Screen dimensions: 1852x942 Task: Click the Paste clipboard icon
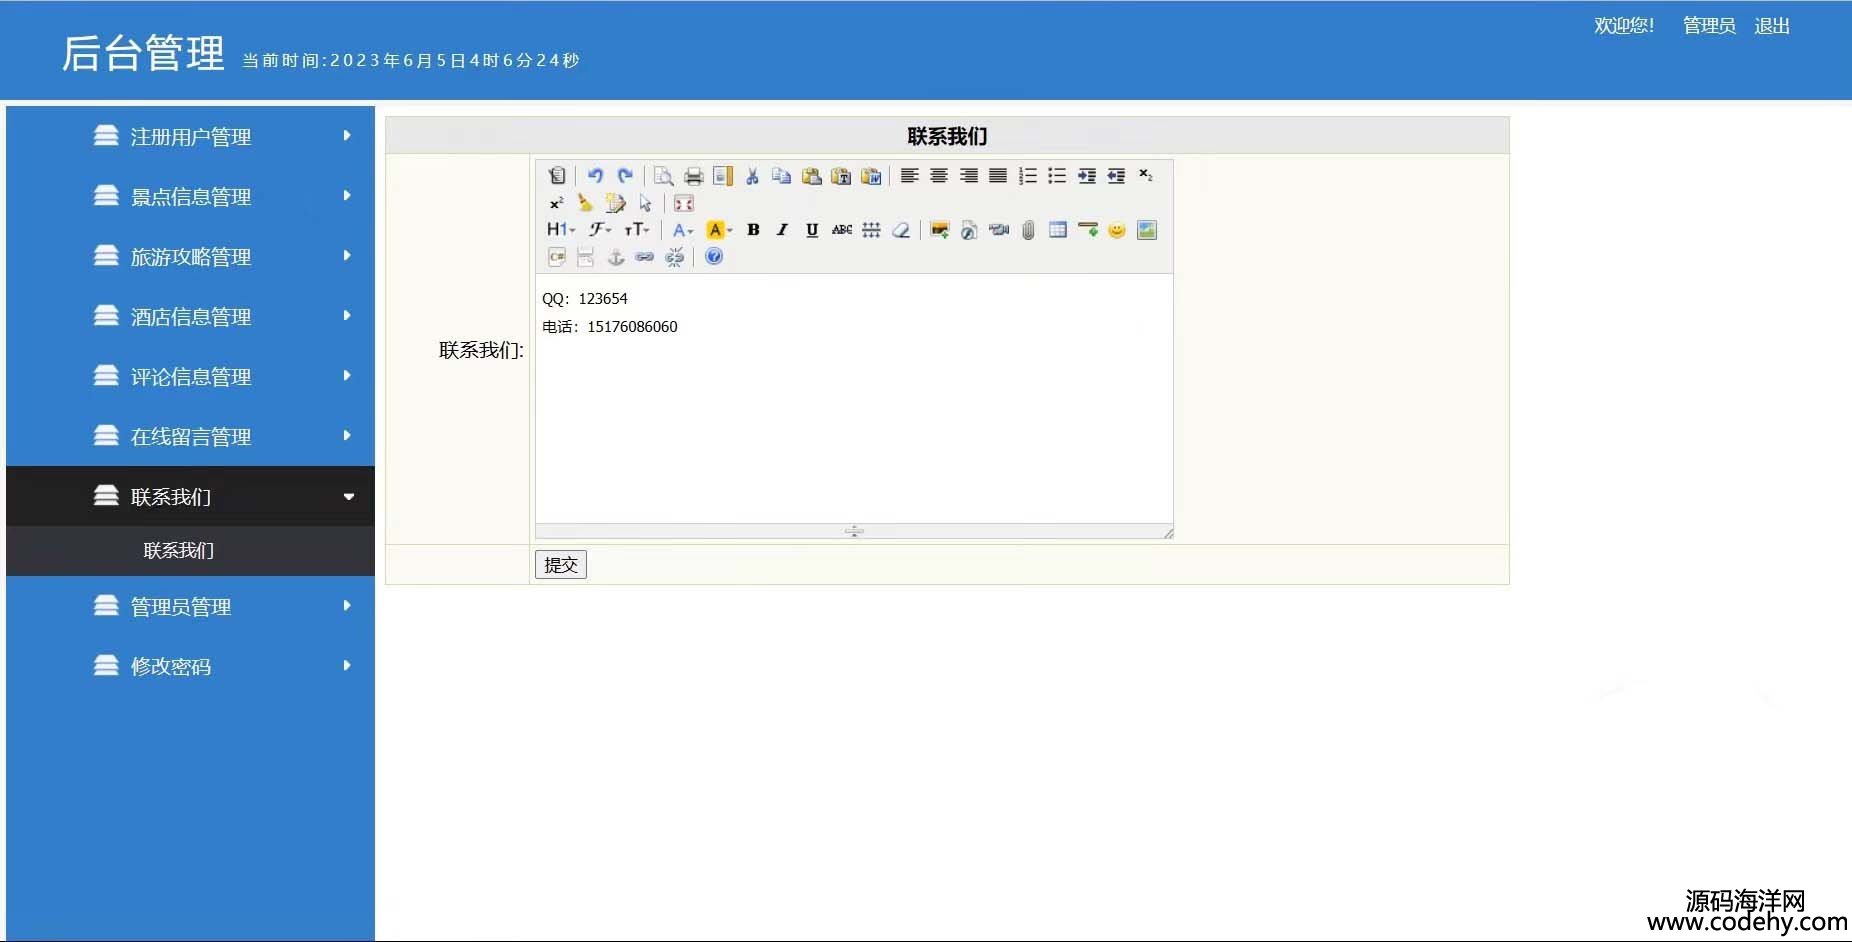(812, 176)
